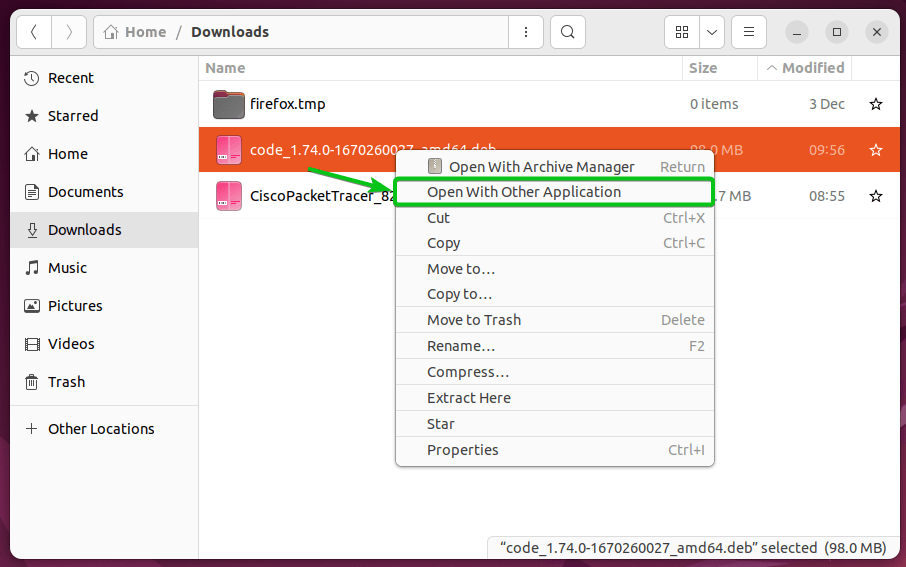Choose Compress… from the context menu

[555, 372]
